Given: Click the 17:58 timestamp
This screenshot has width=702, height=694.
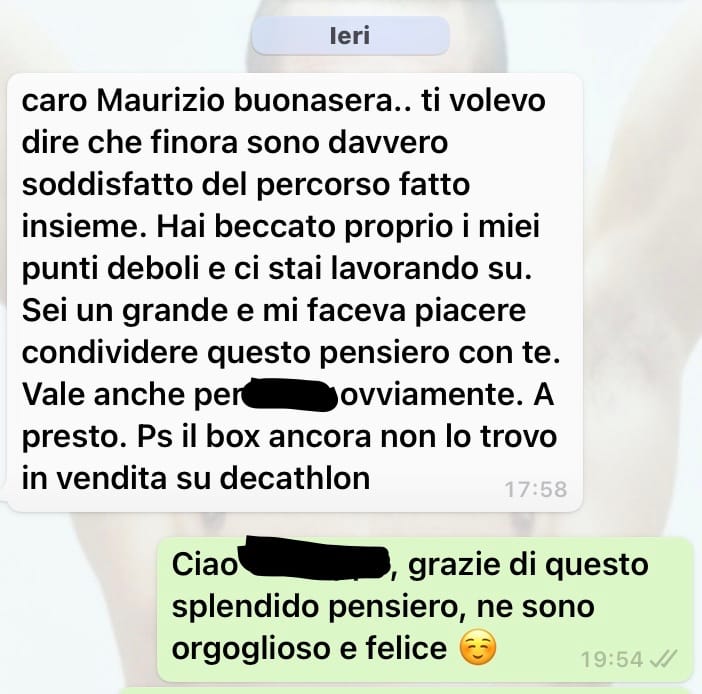Looking at the screenshot, I should point(536,489).
